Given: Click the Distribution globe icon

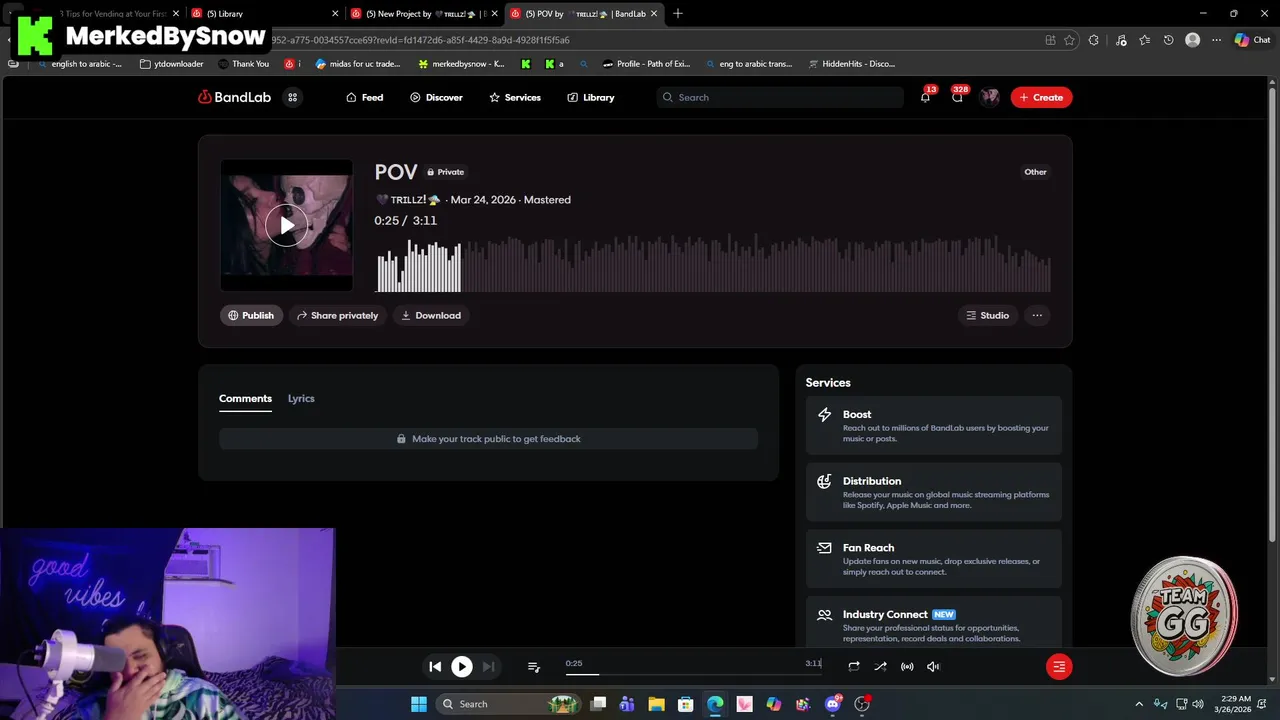Looking at the screenshot, I should pyautogui.click(x=824, y=481).
